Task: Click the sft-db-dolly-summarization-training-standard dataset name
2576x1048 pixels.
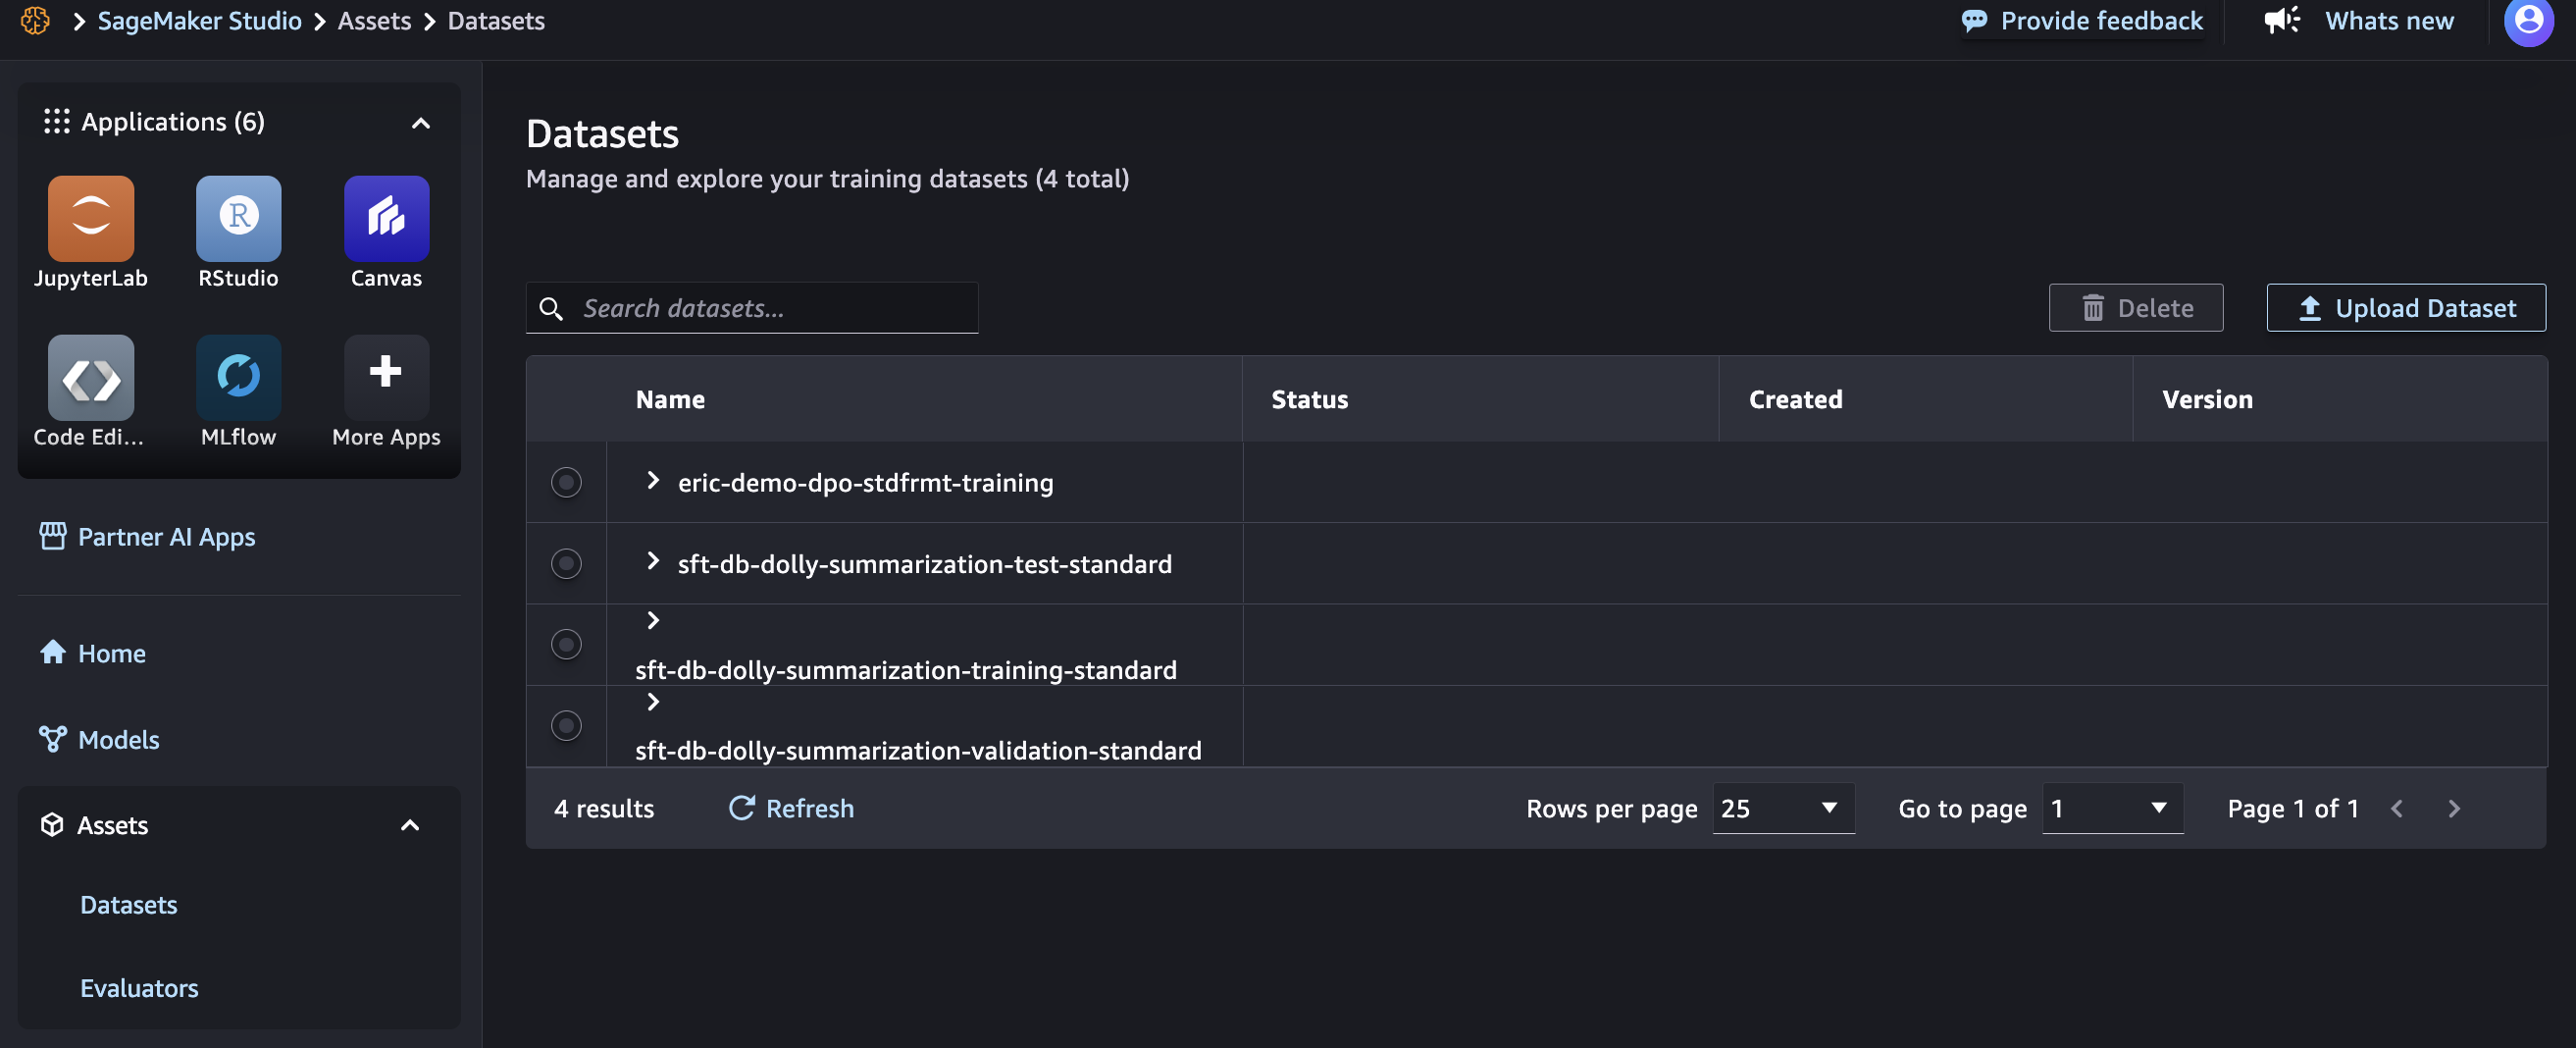Action: (906, 670)
